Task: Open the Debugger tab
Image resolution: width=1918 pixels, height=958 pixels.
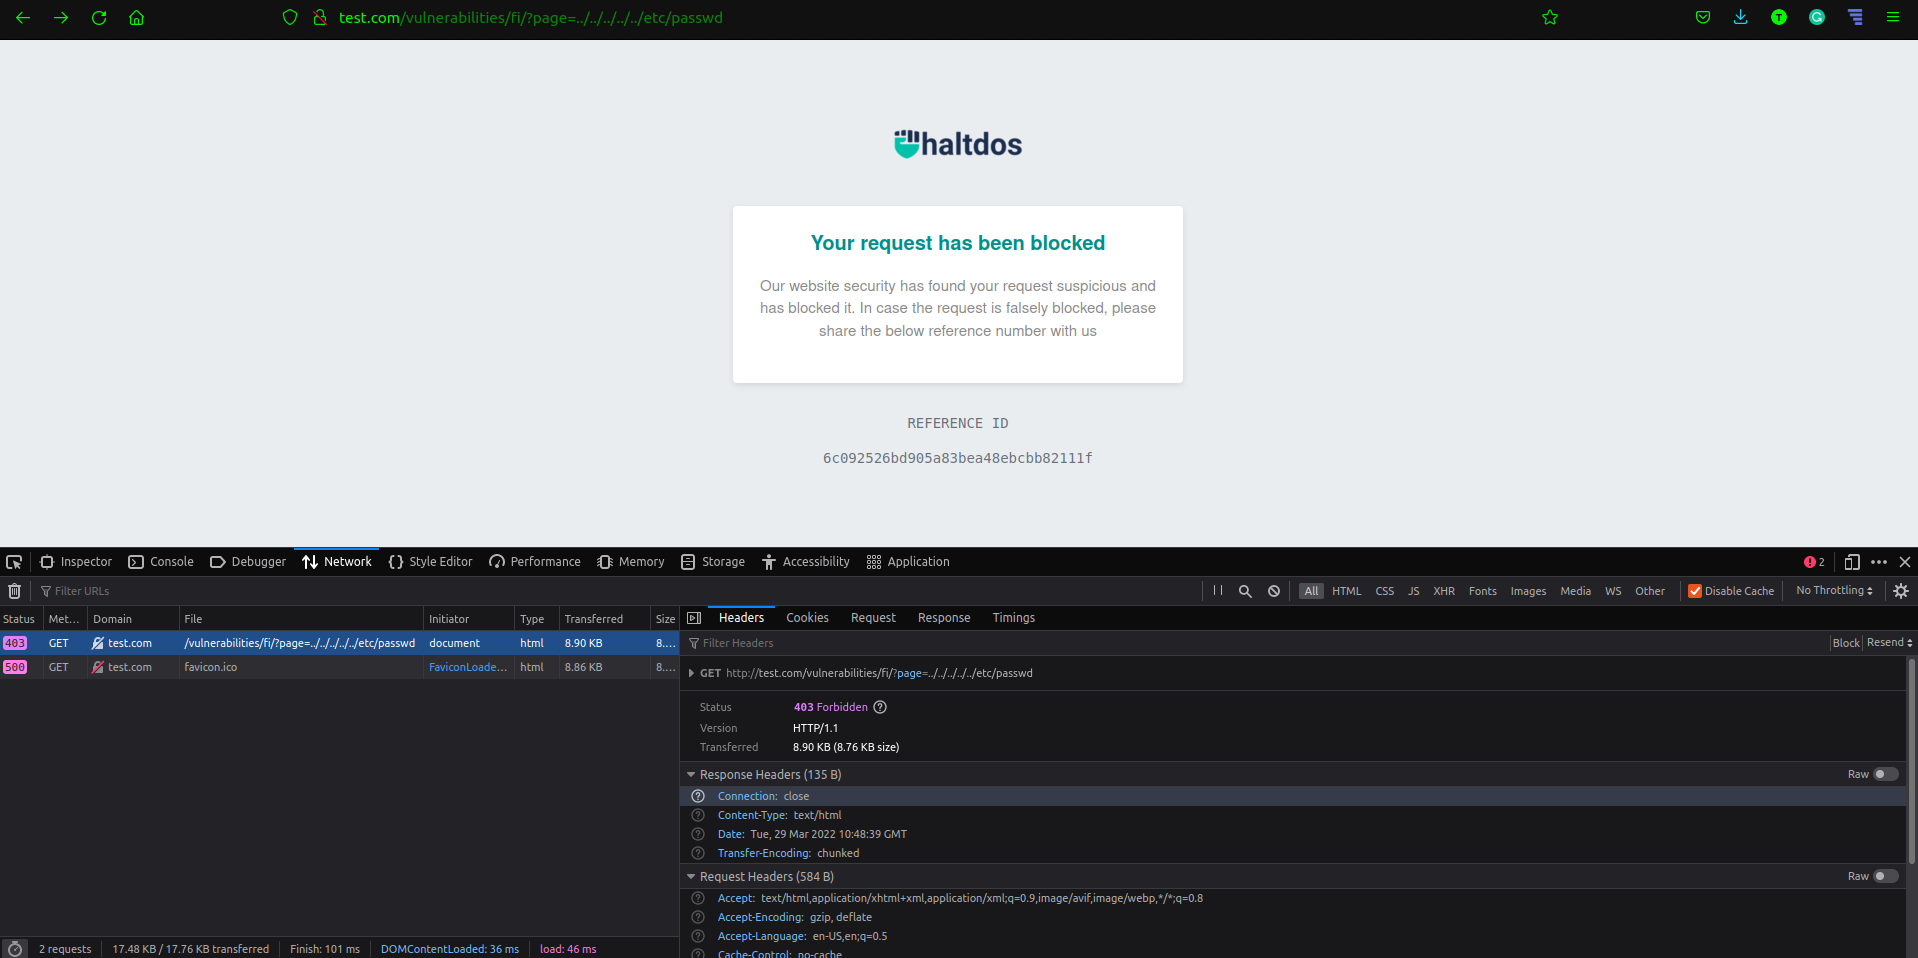Action: click(x=248, y=562)
